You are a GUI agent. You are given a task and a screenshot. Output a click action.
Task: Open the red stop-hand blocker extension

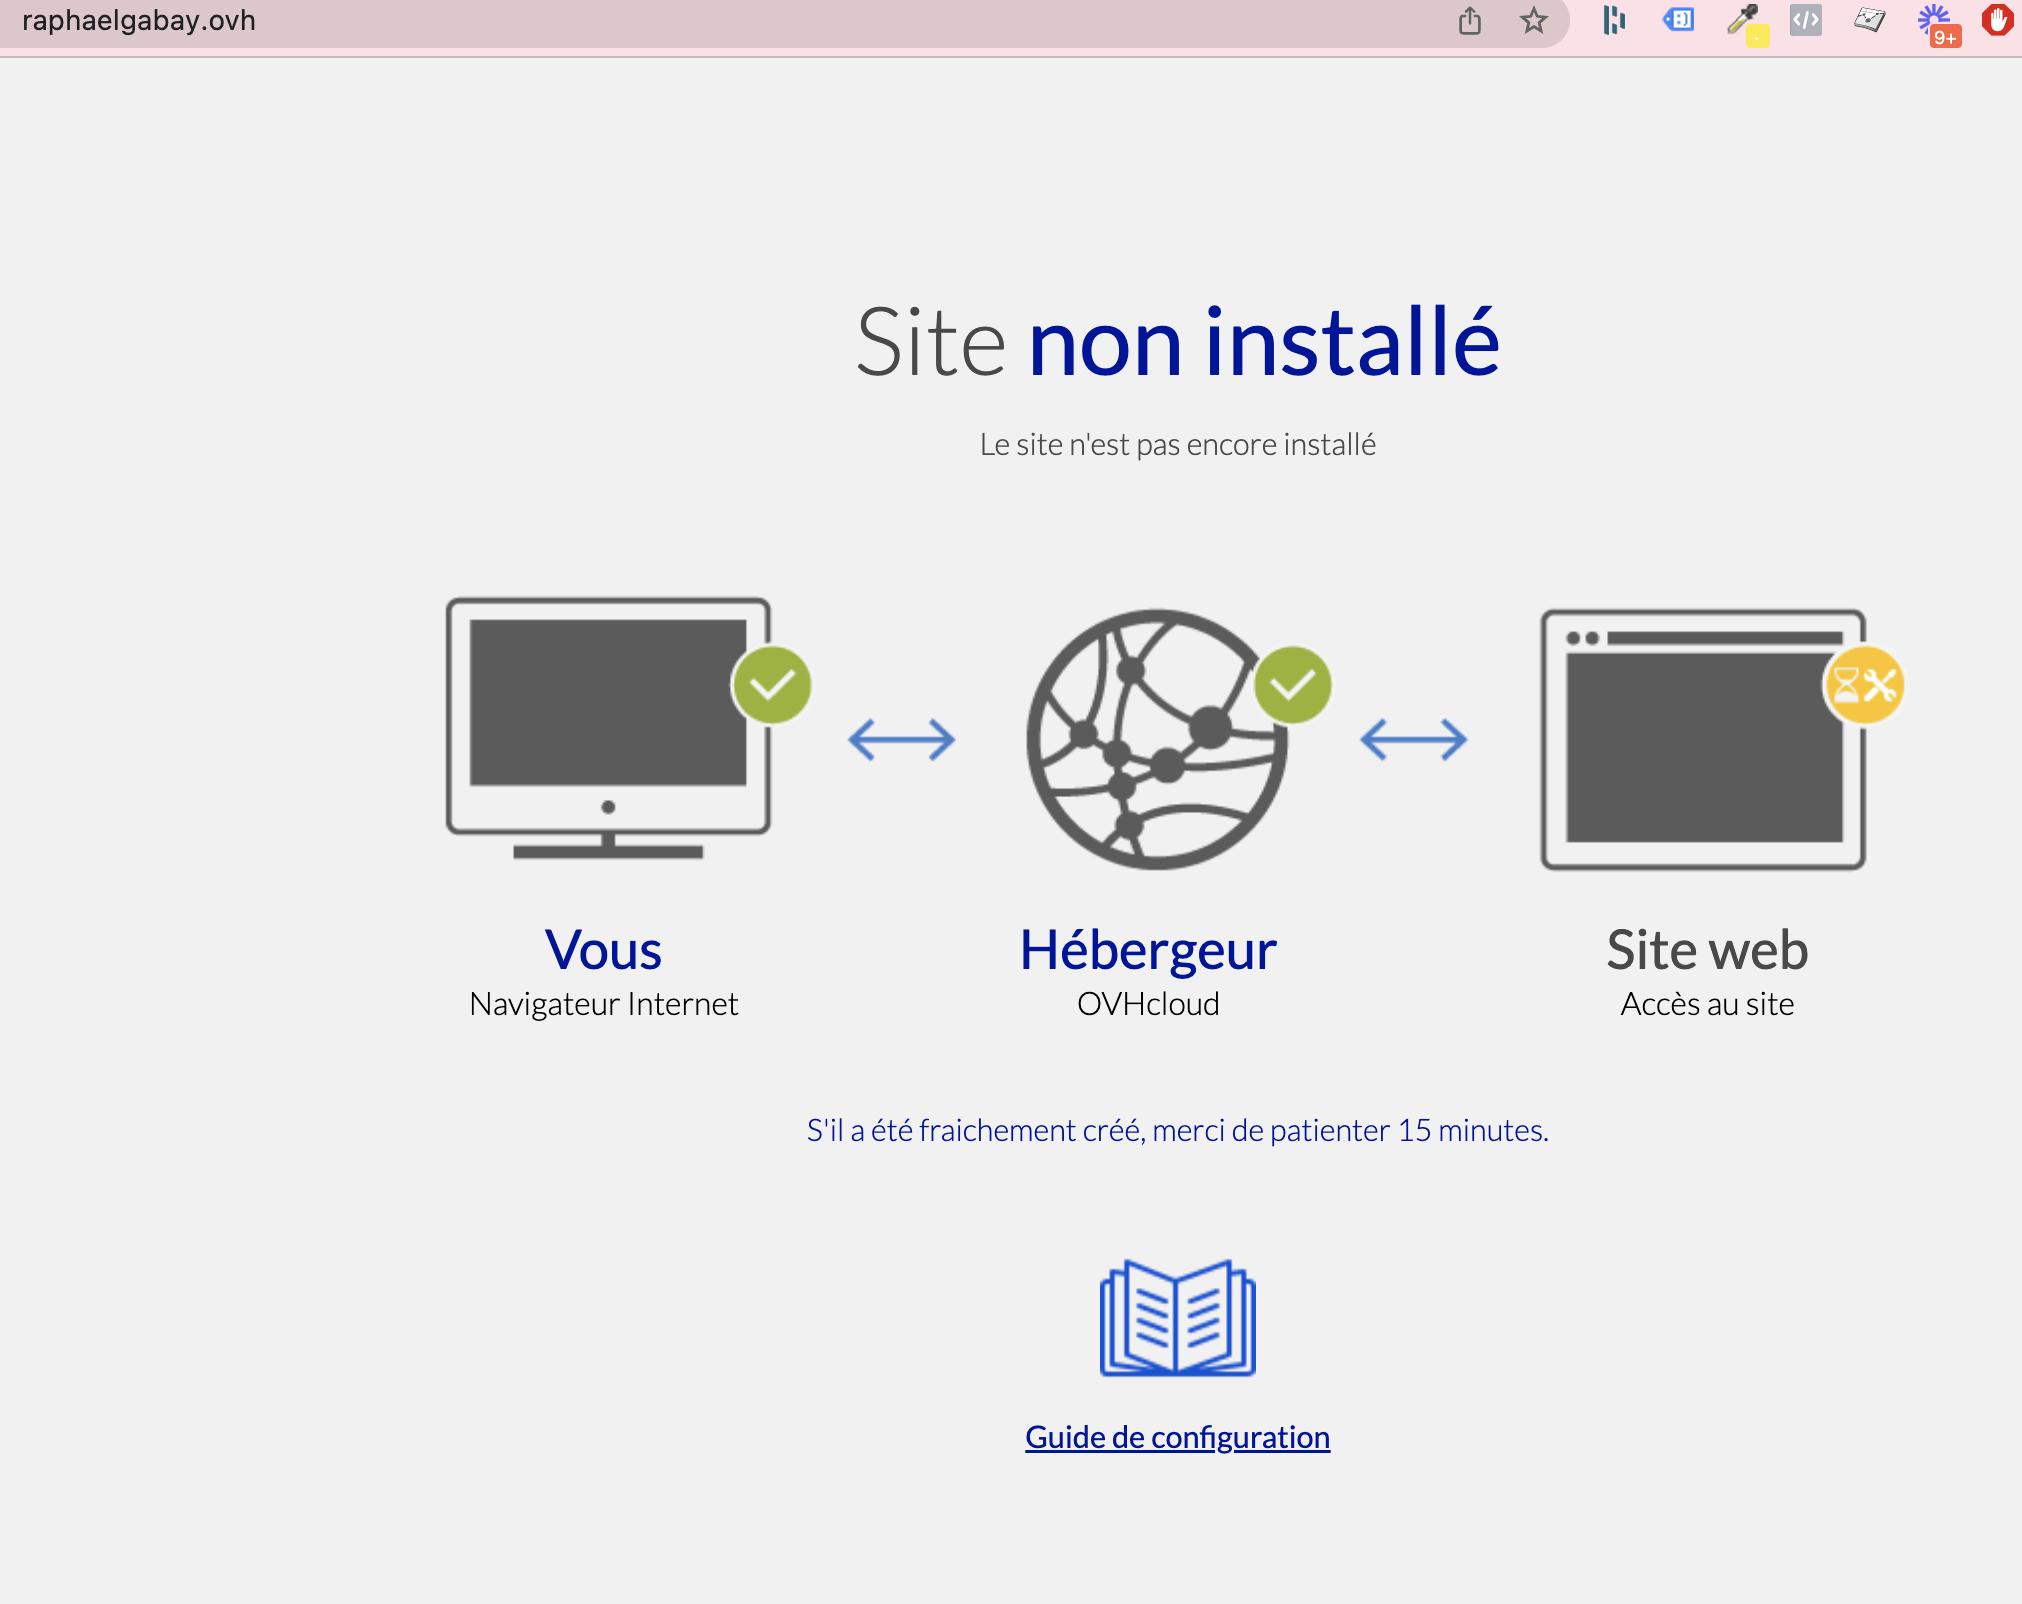point(1997,20)
